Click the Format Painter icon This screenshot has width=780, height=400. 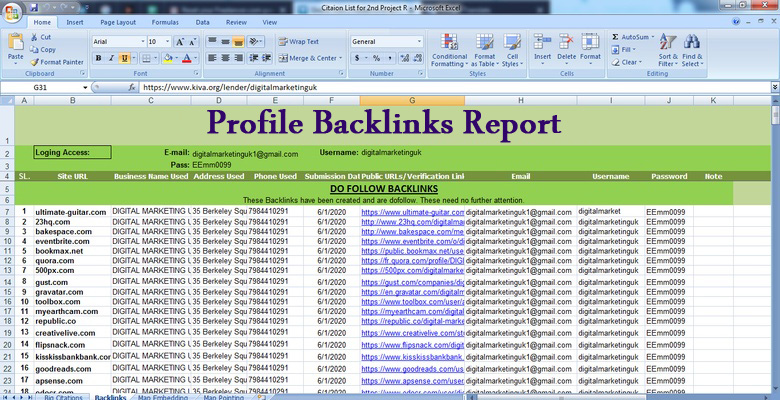tap(35, 61)
